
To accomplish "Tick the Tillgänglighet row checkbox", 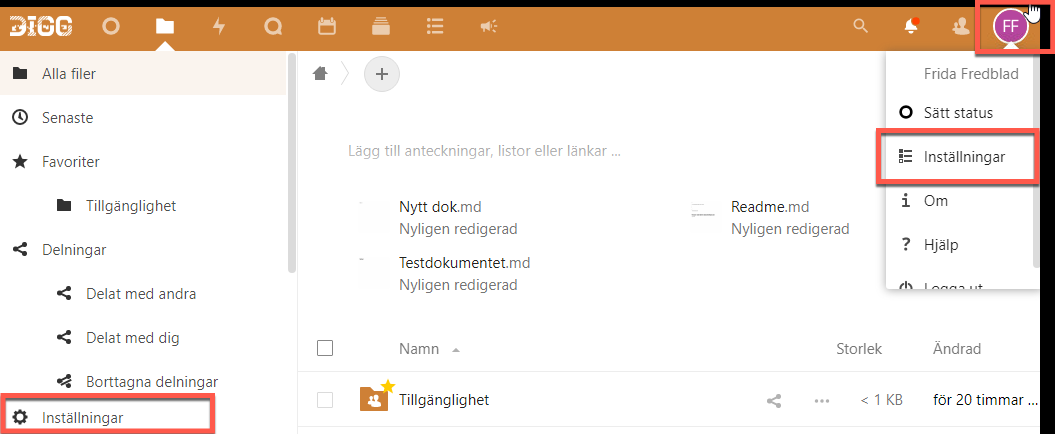I will coord(325,400).
